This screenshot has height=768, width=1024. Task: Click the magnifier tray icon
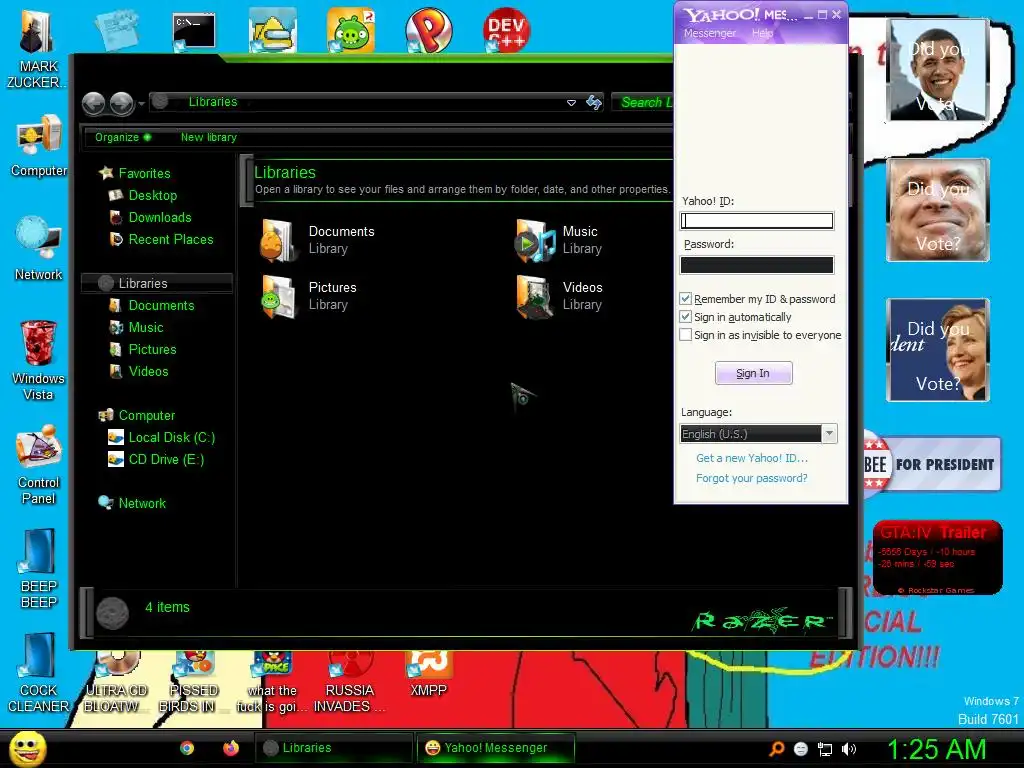click(x=776, y=749)
